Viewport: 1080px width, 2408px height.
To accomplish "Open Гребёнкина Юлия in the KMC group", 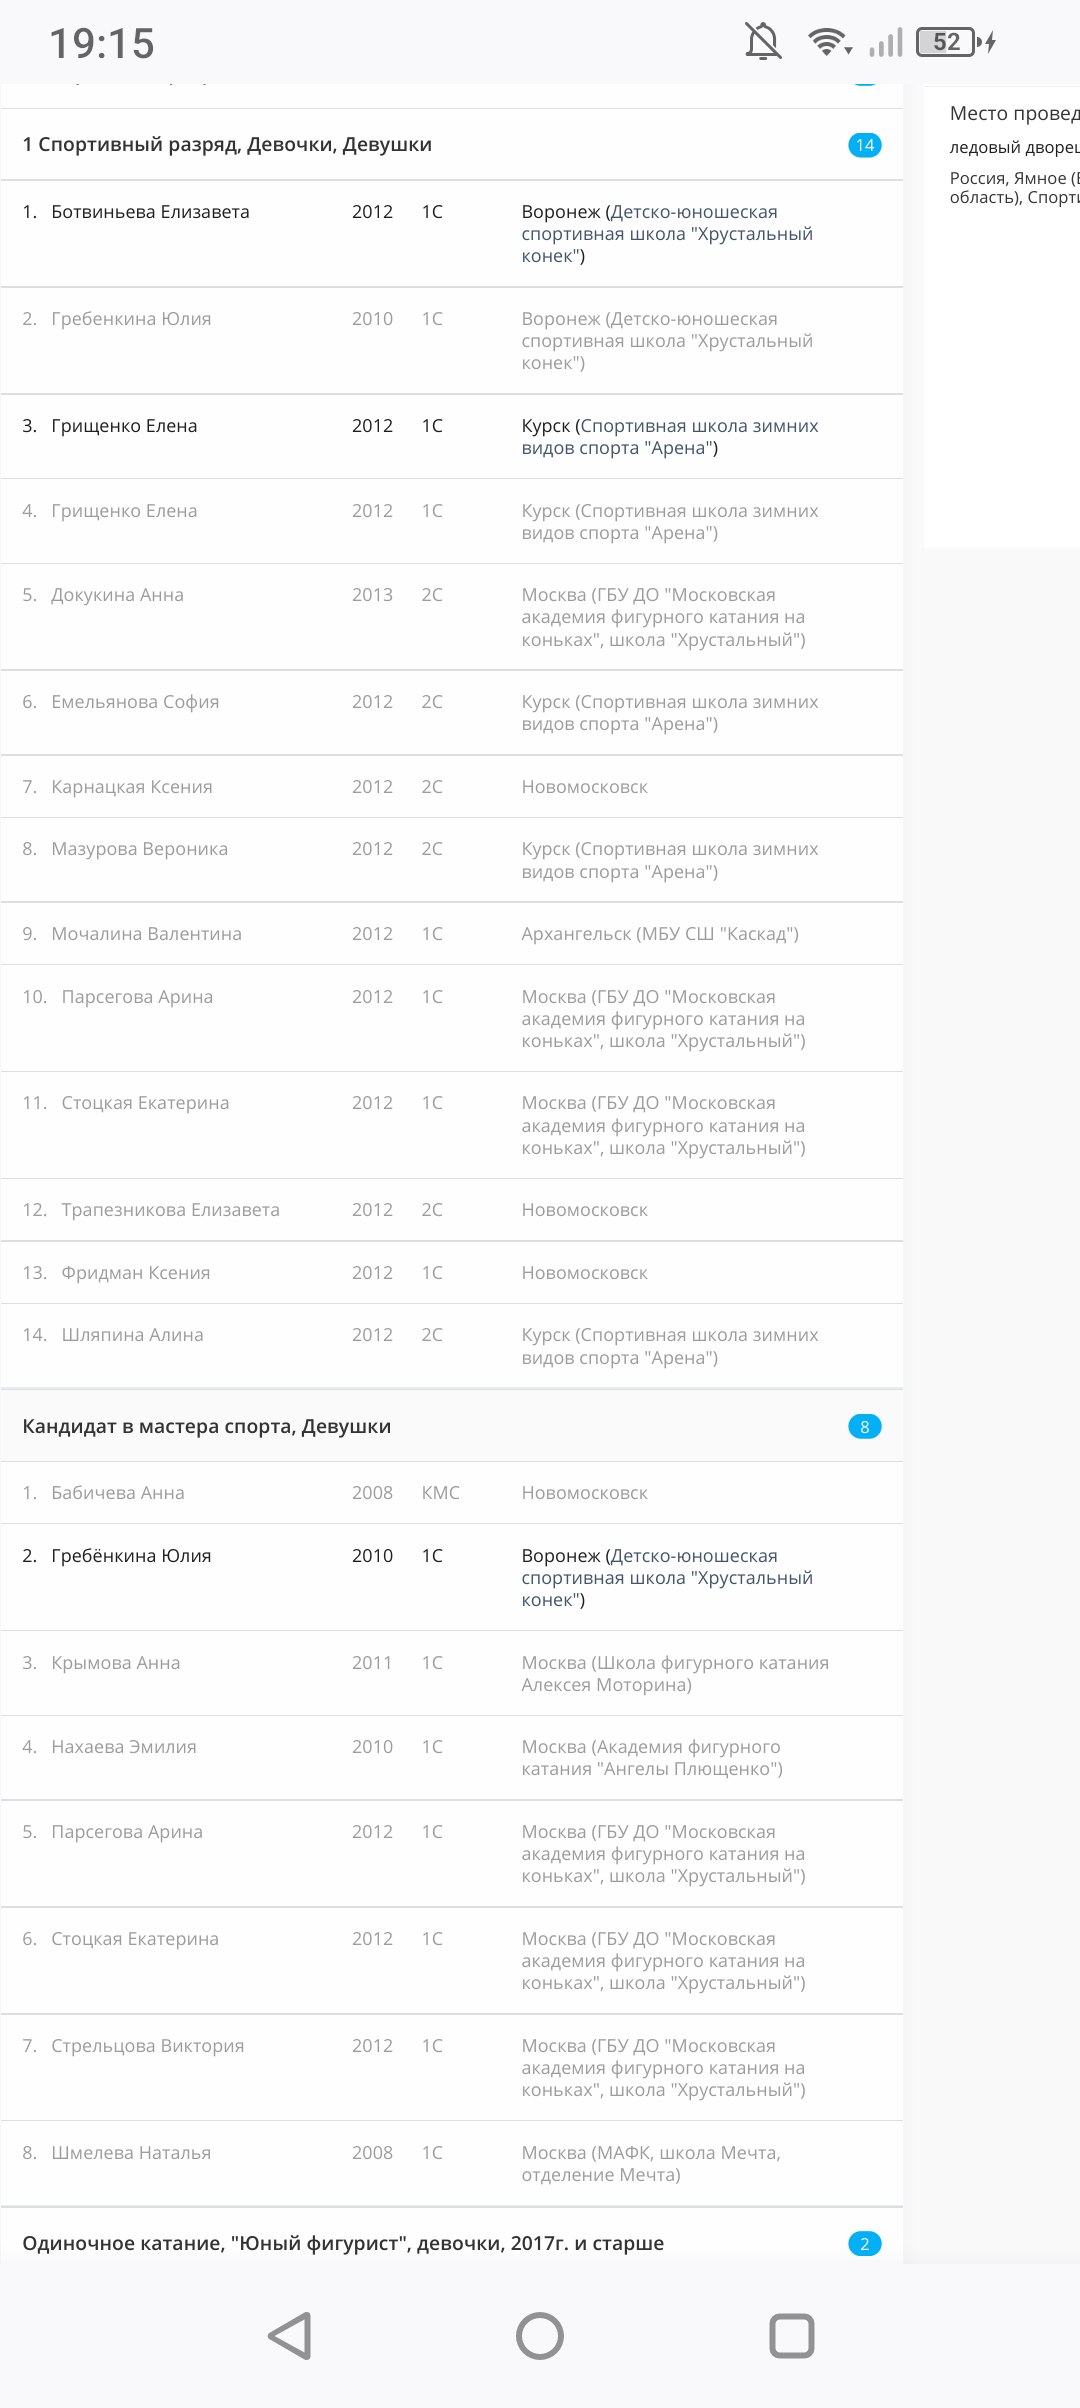I will (x=131, y=1556).
